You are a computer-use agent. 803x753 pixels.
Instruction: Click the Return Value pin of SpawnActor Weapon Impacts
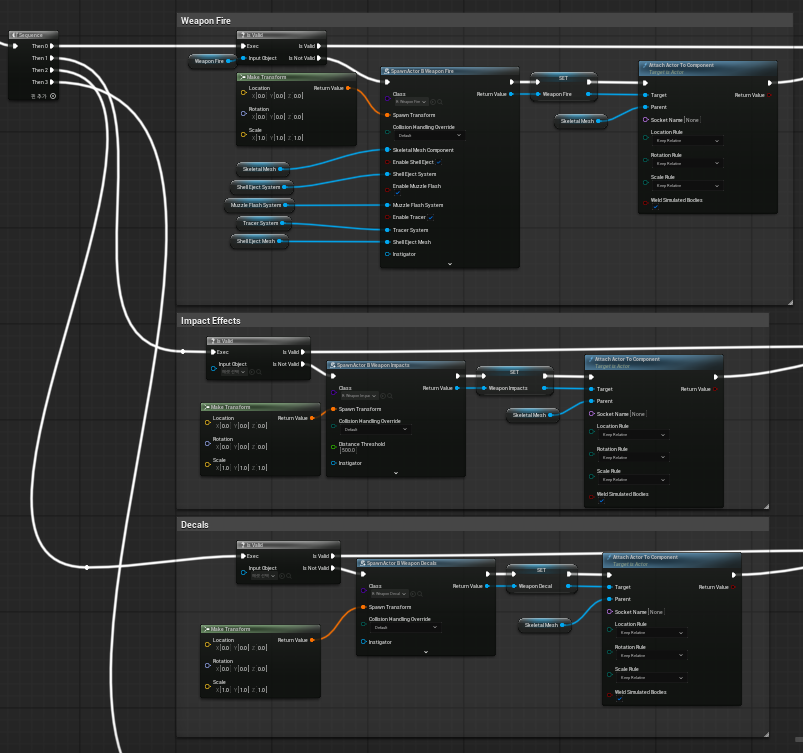[457, 388]
